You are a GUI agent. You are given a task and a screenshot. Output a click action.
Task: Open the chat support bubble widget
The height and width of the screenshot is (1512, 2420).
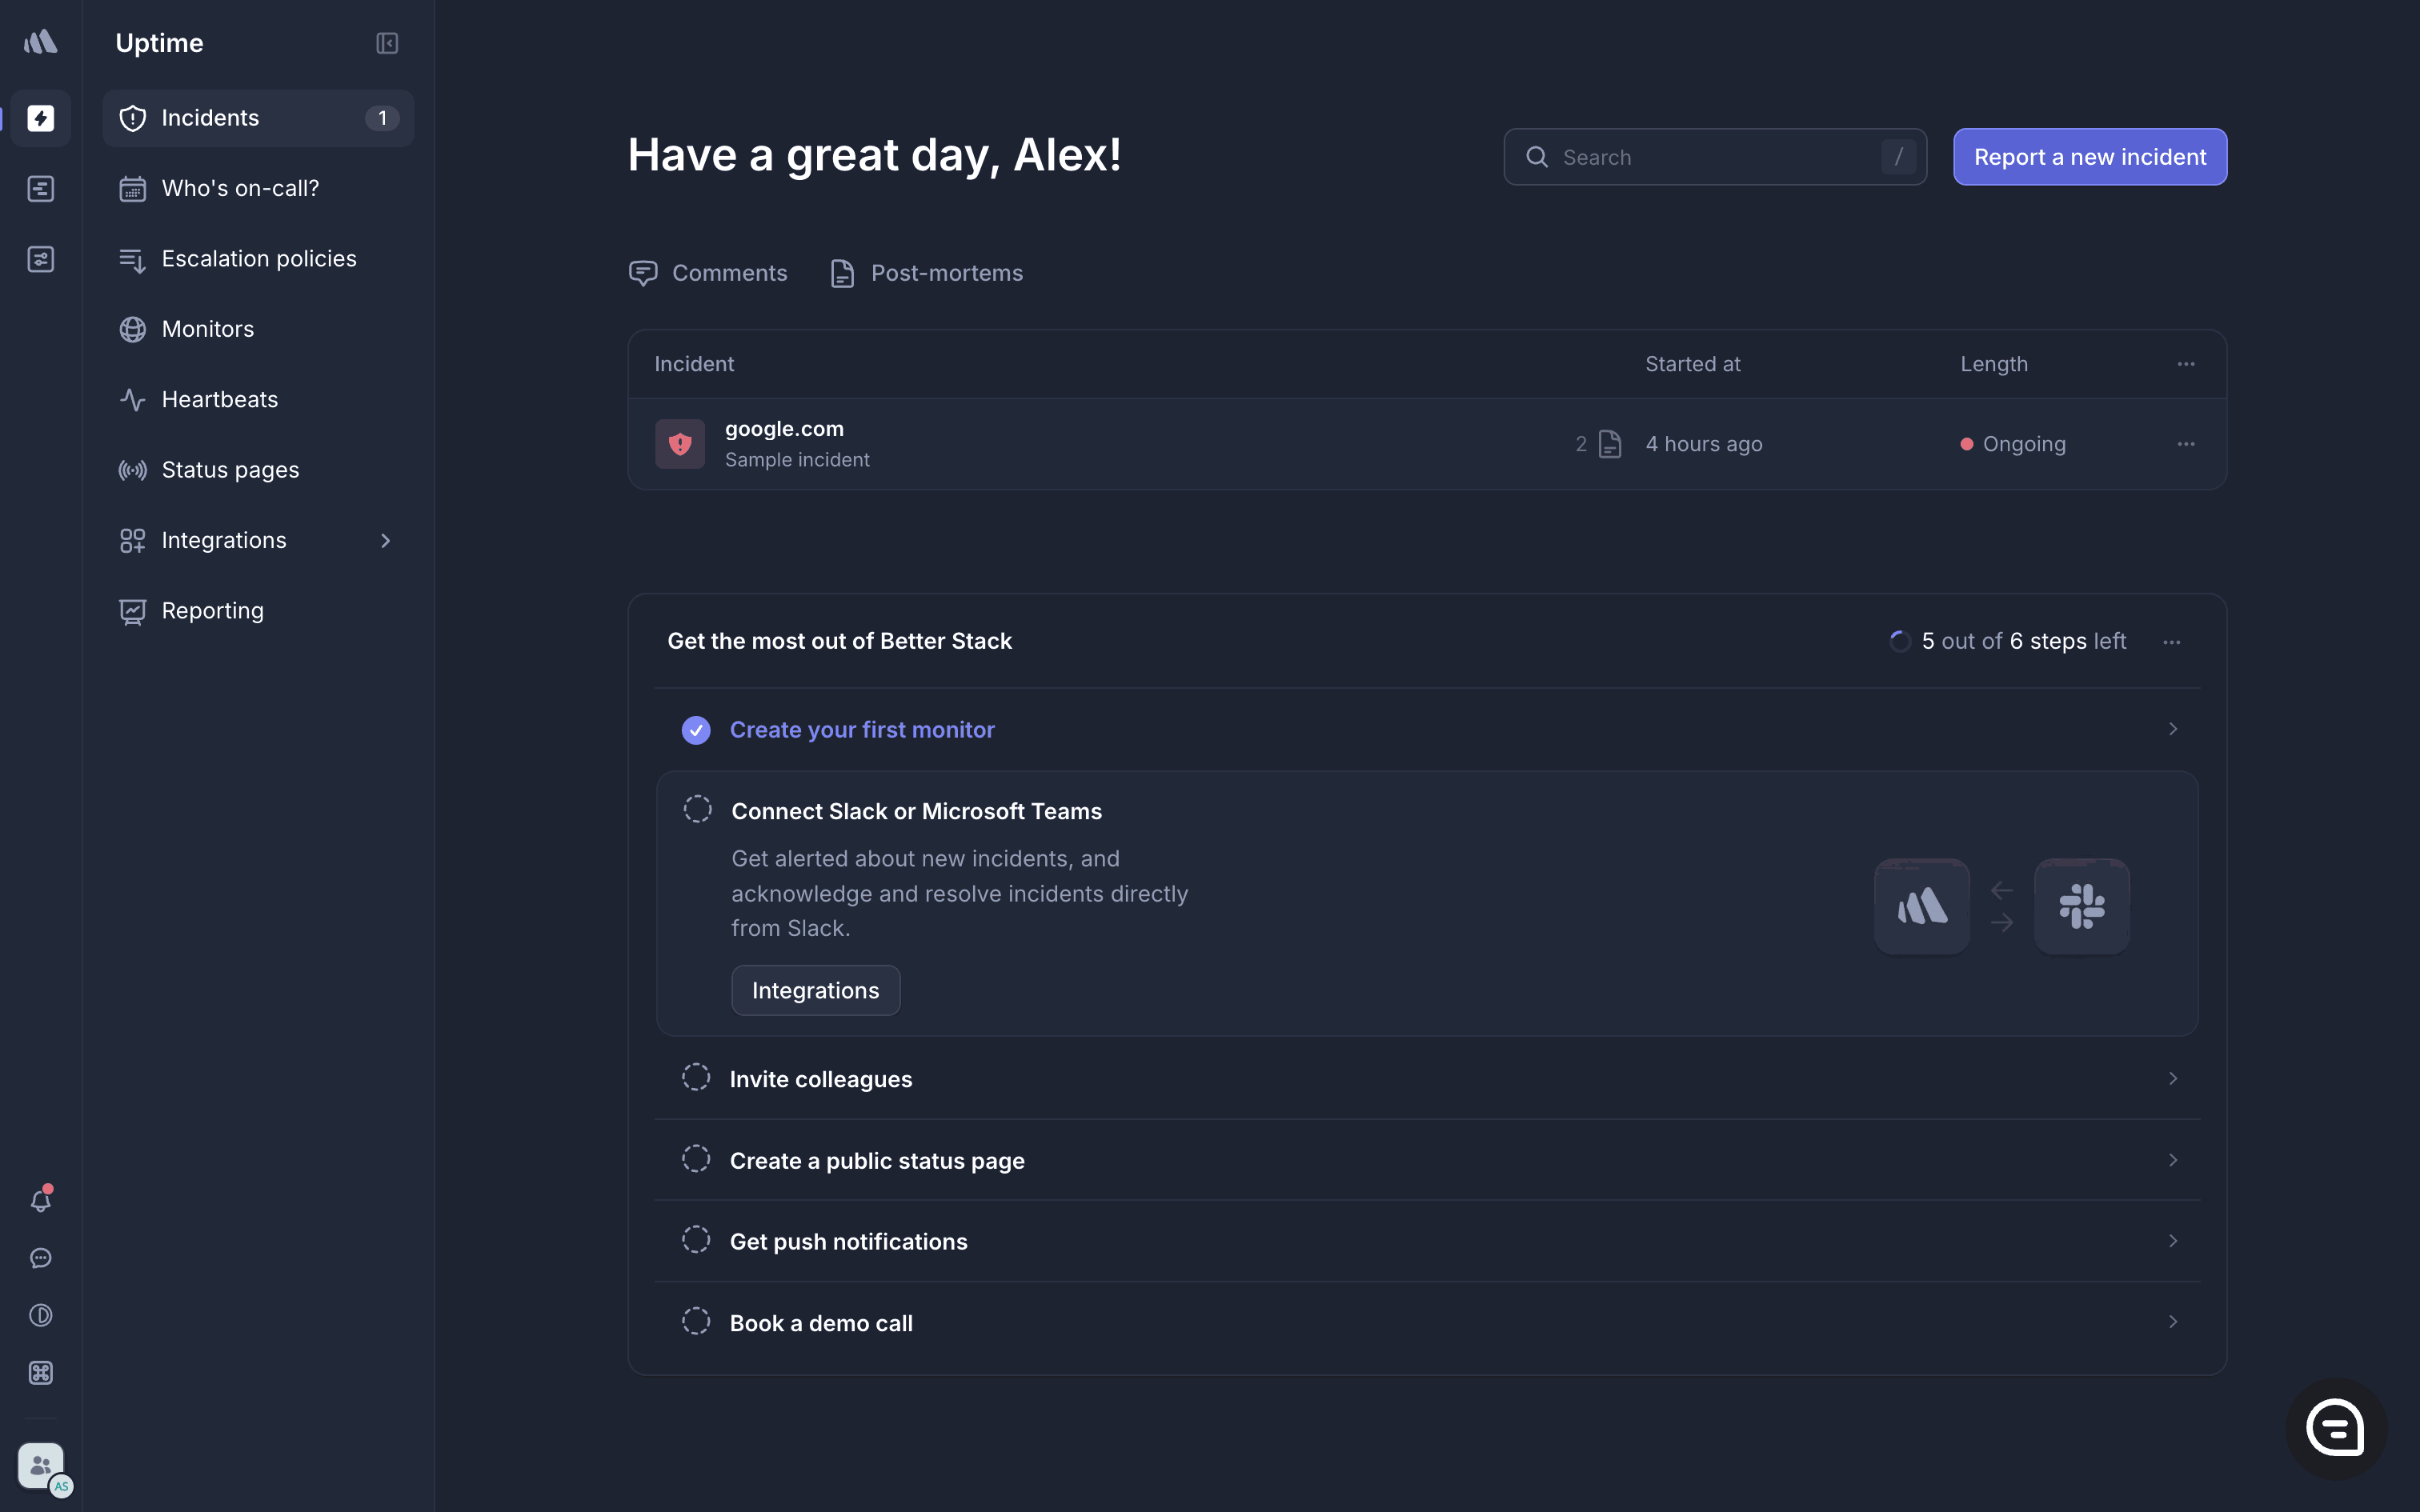2335,1428
